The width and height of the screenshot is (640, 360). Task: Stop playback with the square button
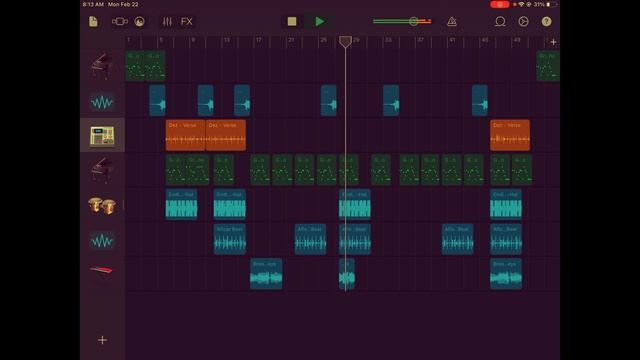pyautogui.click(x=292, y=22)
